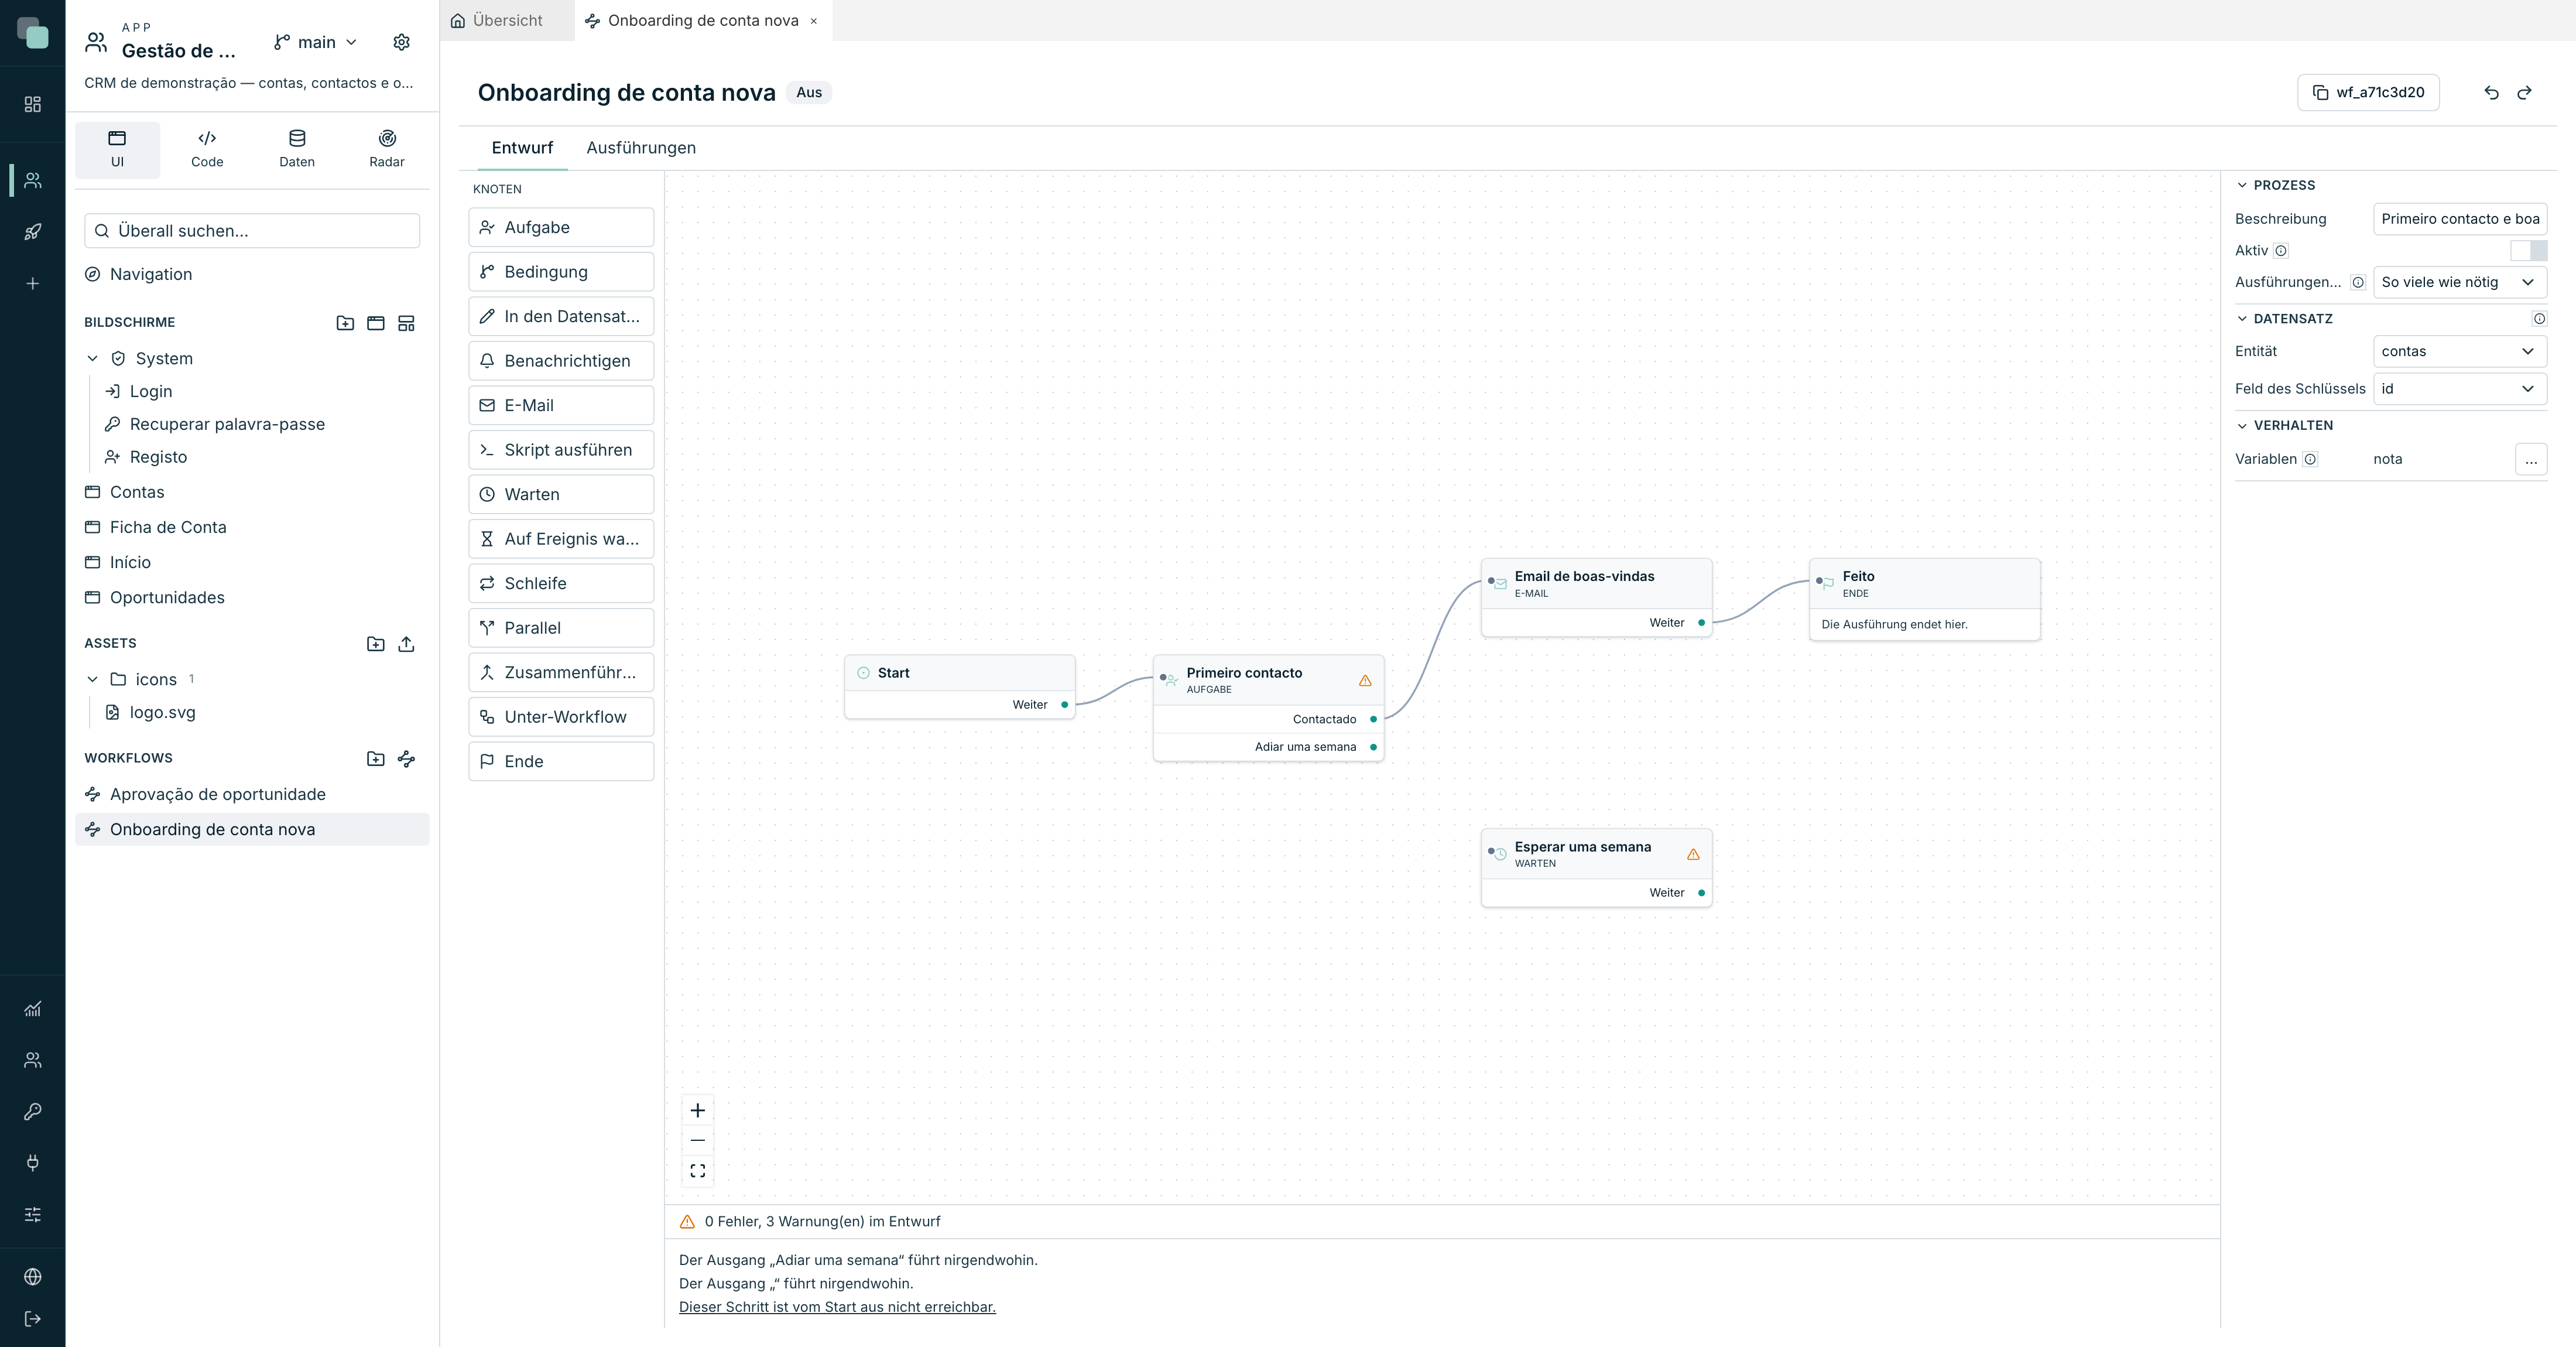Click 'Dieser Schritt ist vom Start aus nicht erreichbar' link
This screenshot has width=2576, height=1347.
(x=837, y=1307)
